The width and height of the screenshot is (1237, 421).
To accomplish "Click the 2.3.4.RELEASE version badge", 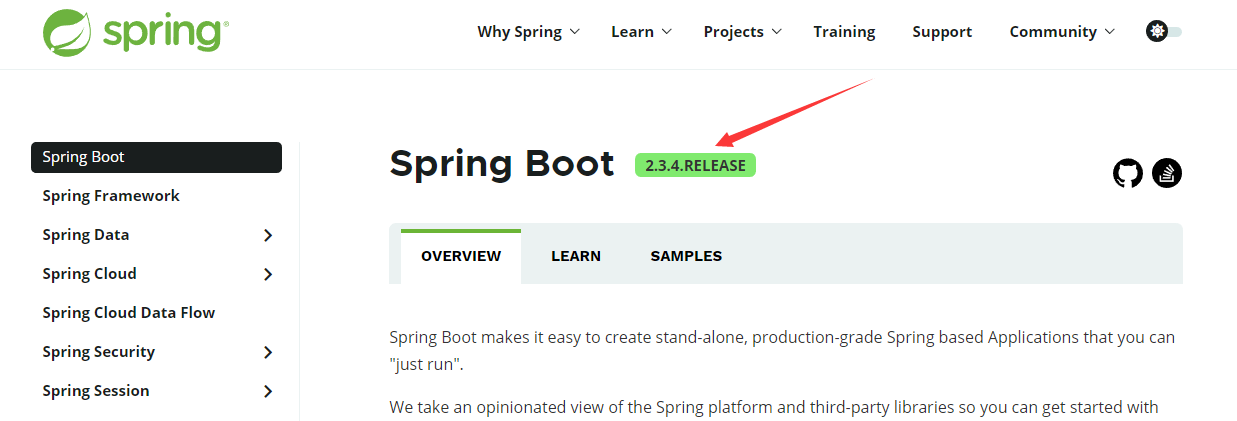I will (x=696, y=165).
